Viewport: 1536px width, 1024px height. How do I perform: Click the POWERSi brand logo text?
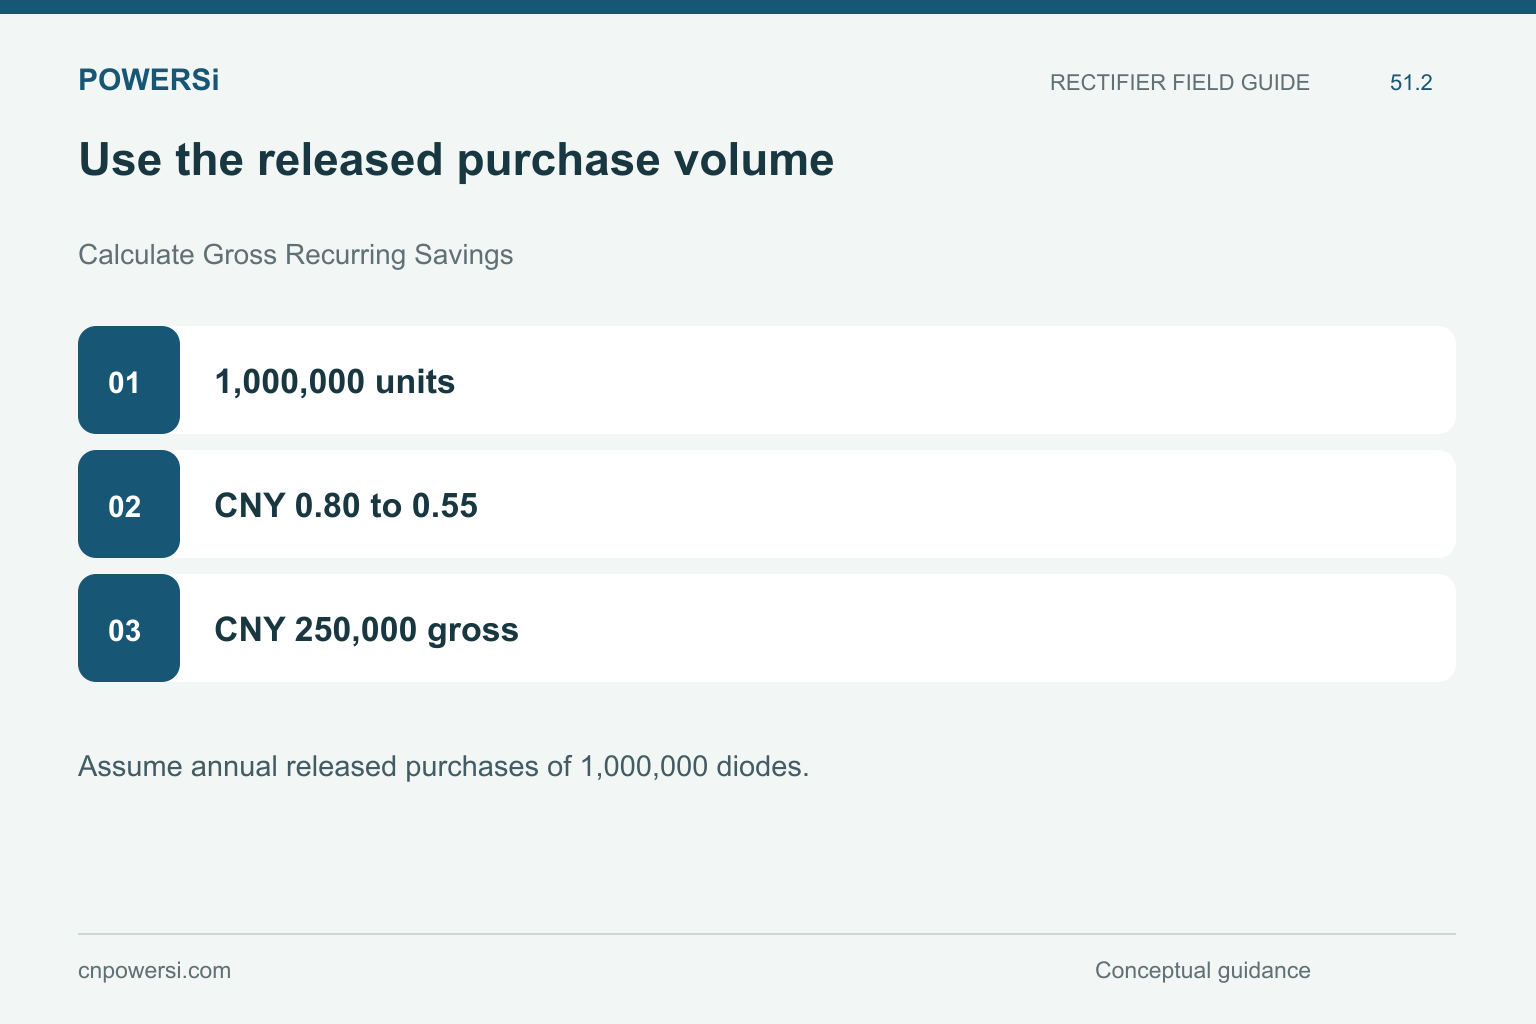pos(148,80)
